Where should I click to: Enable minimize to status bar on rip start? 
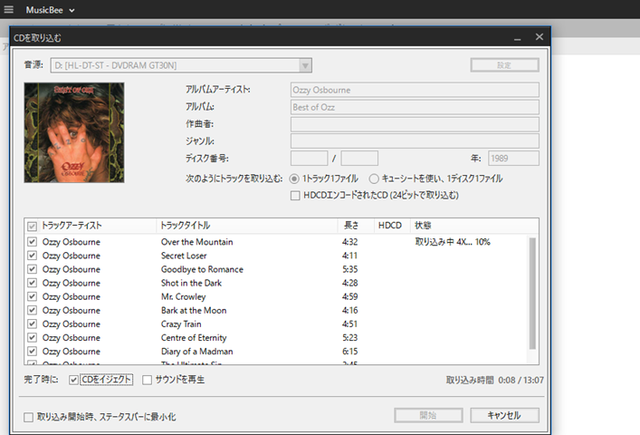point(28,417)
